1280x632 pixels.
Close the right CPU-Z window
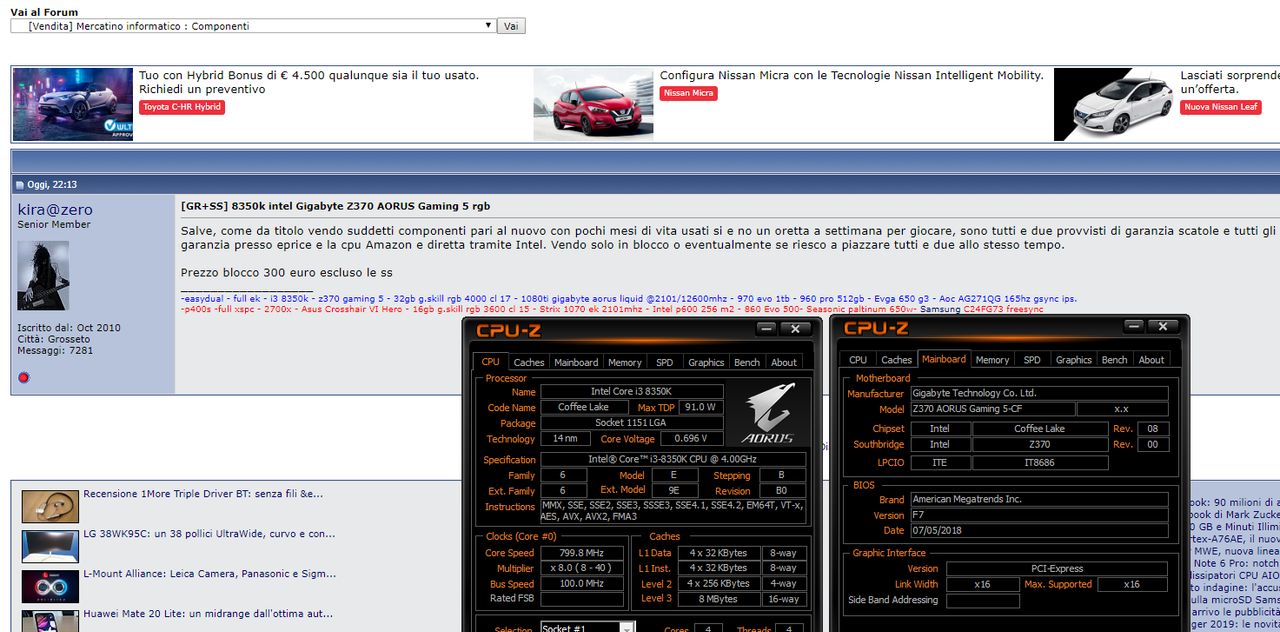(x=1162, y=326)
